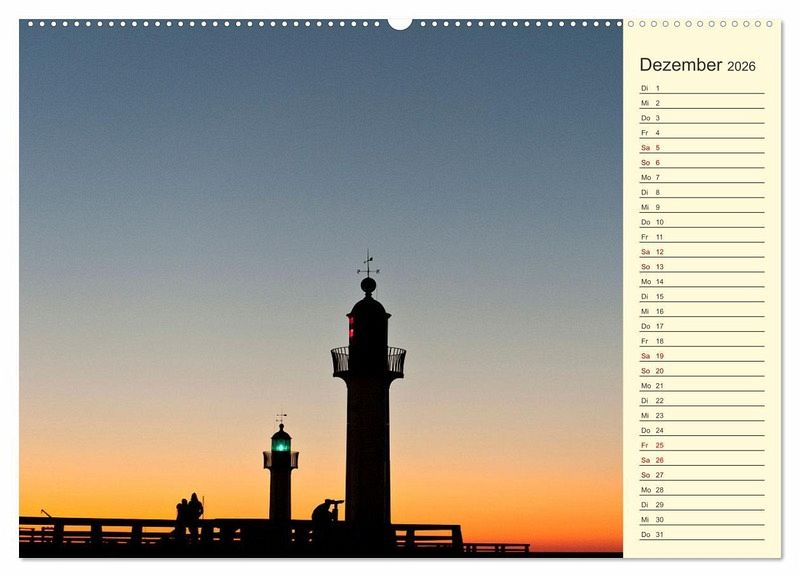This screenshot has height=577, width=800.
Task: Click the weather vane atop tall lighthouse
Action: coord(368,266)
